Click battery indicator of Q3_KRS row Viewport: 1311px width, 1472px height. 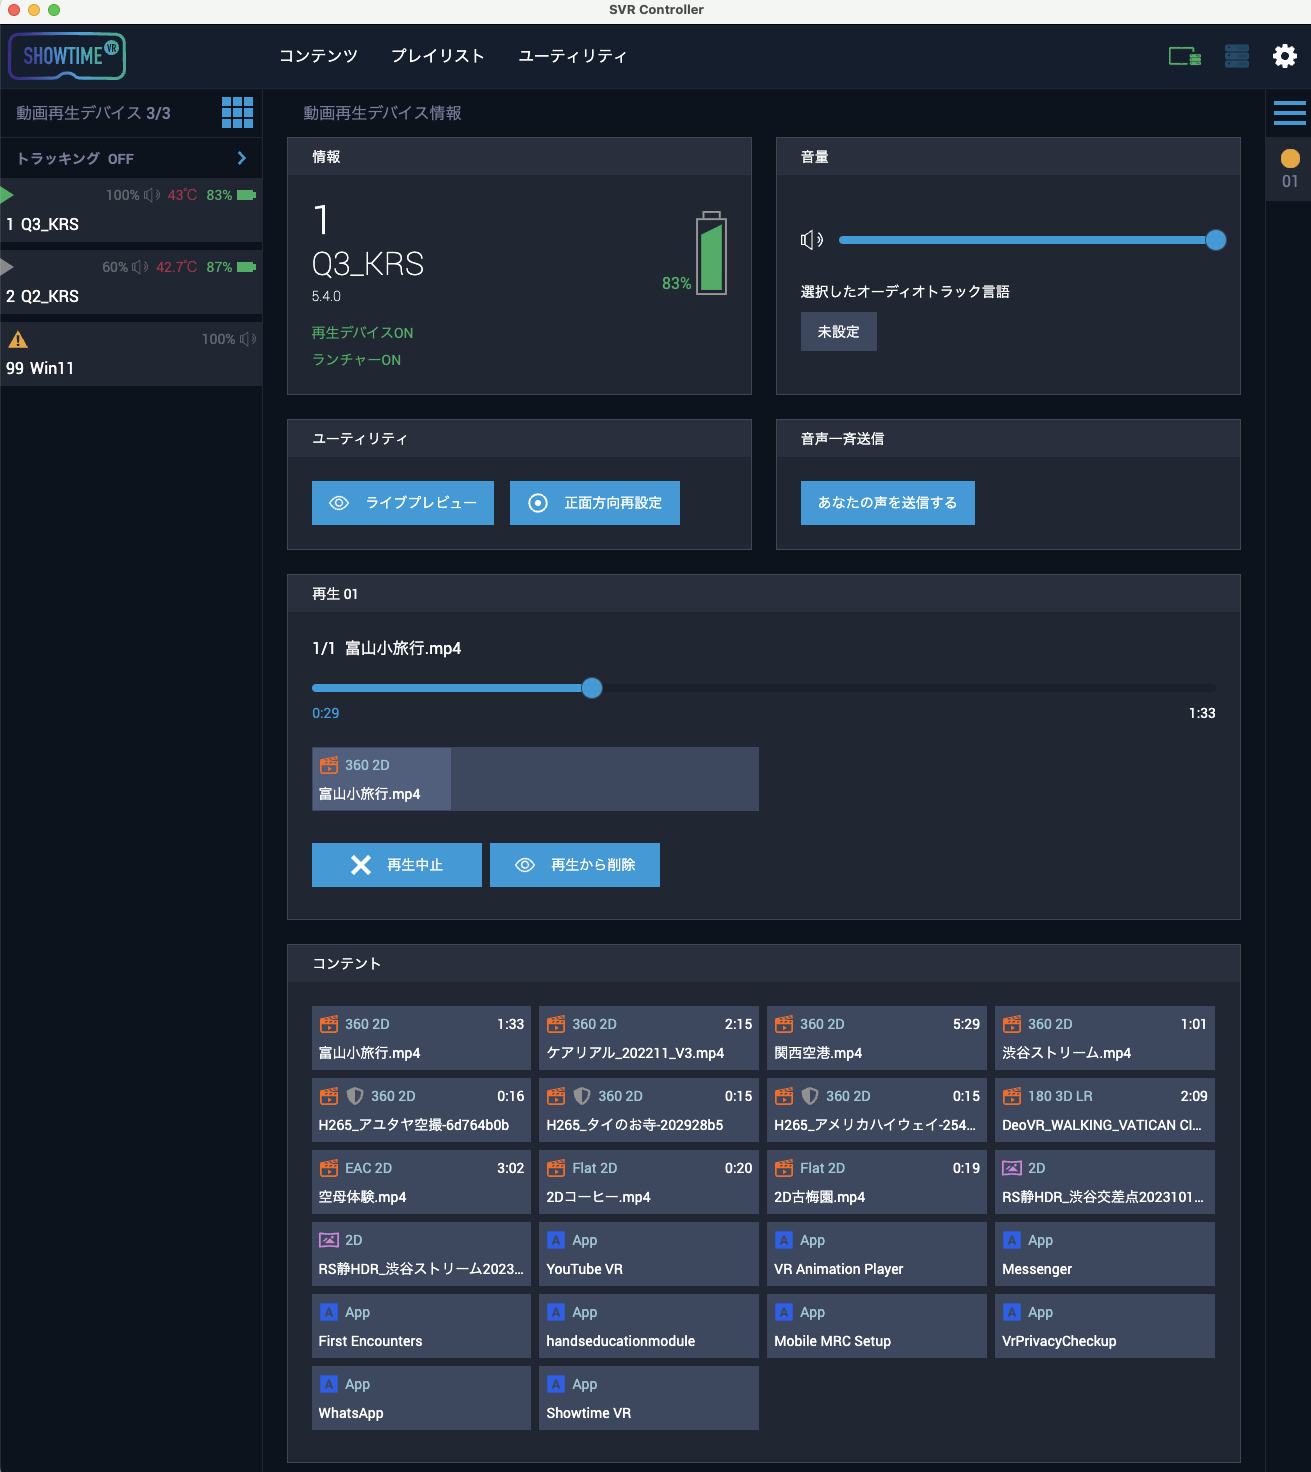[x=246, y=195]
